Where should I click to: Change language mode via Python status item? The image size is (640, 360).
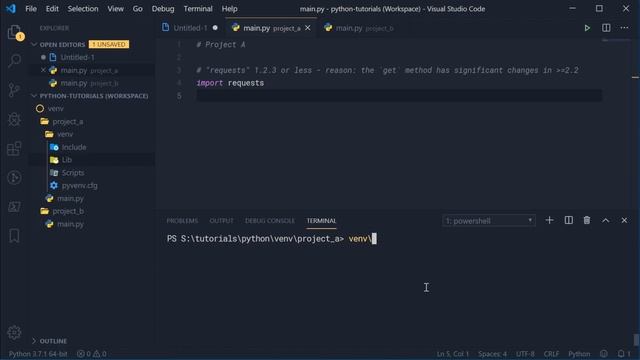(579, 354)
